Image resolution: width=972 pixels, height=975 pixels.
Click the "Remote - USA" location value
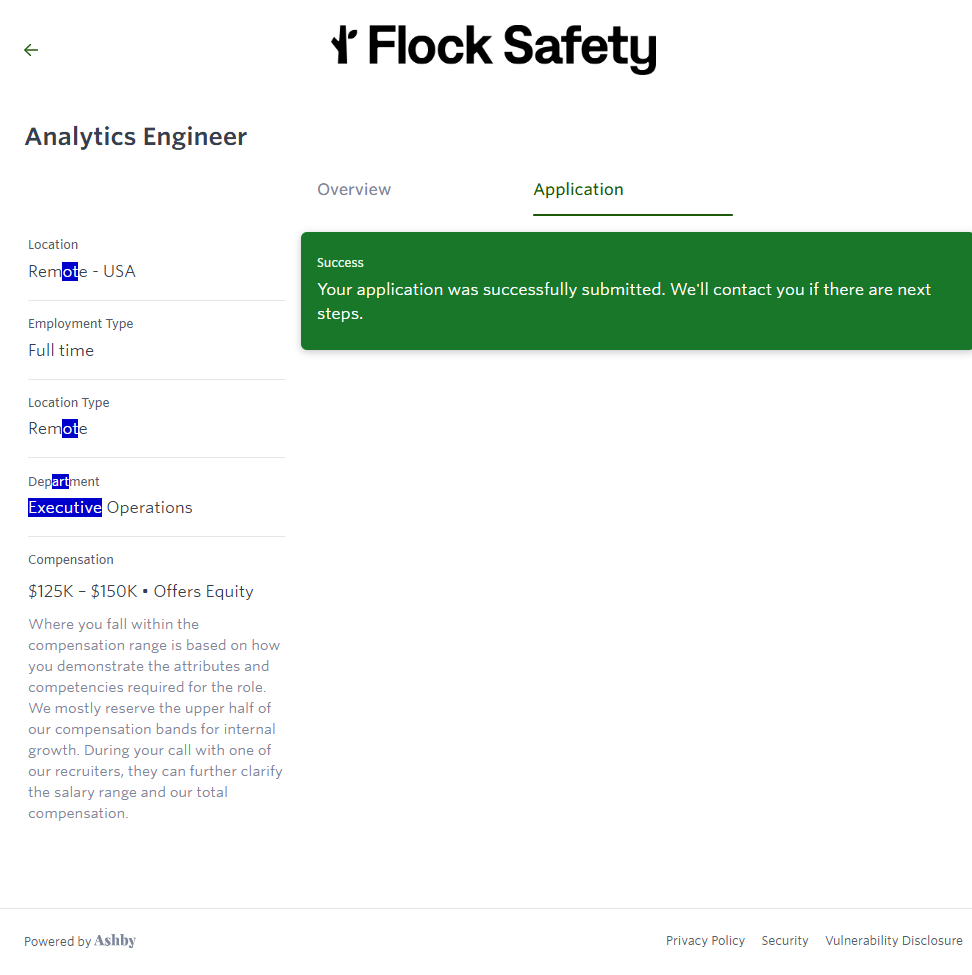click(82, 271)
